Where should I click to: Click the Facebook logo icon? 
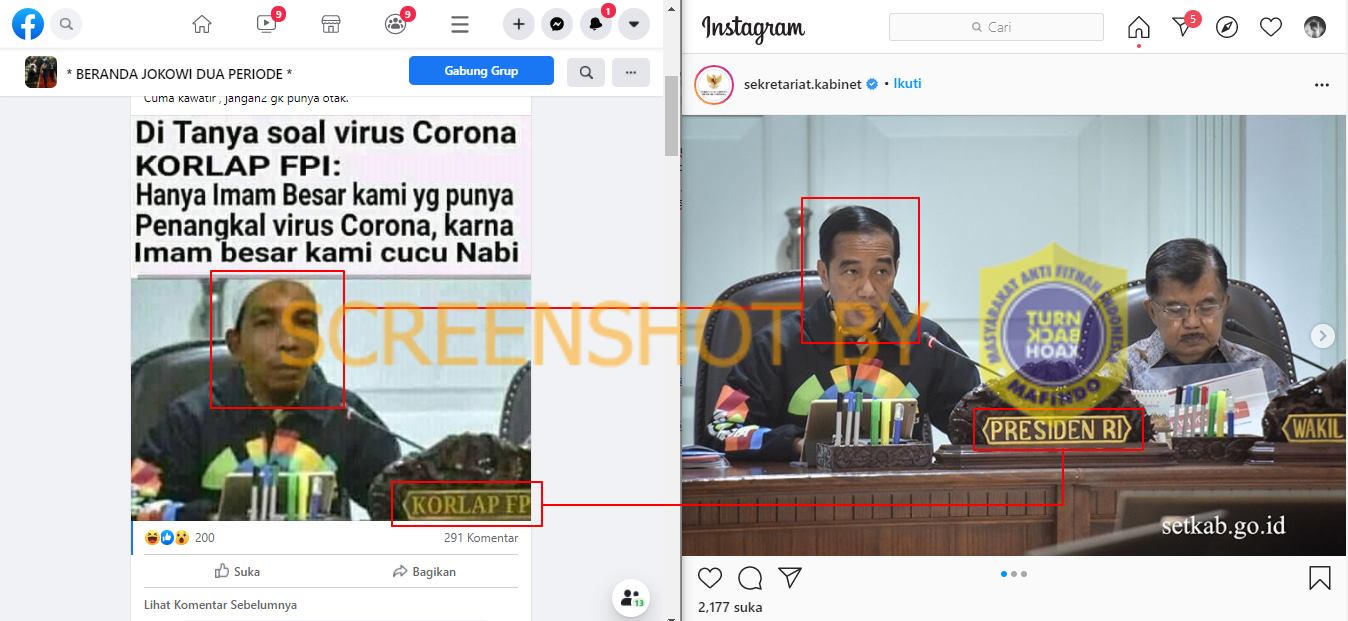(28, 23)
